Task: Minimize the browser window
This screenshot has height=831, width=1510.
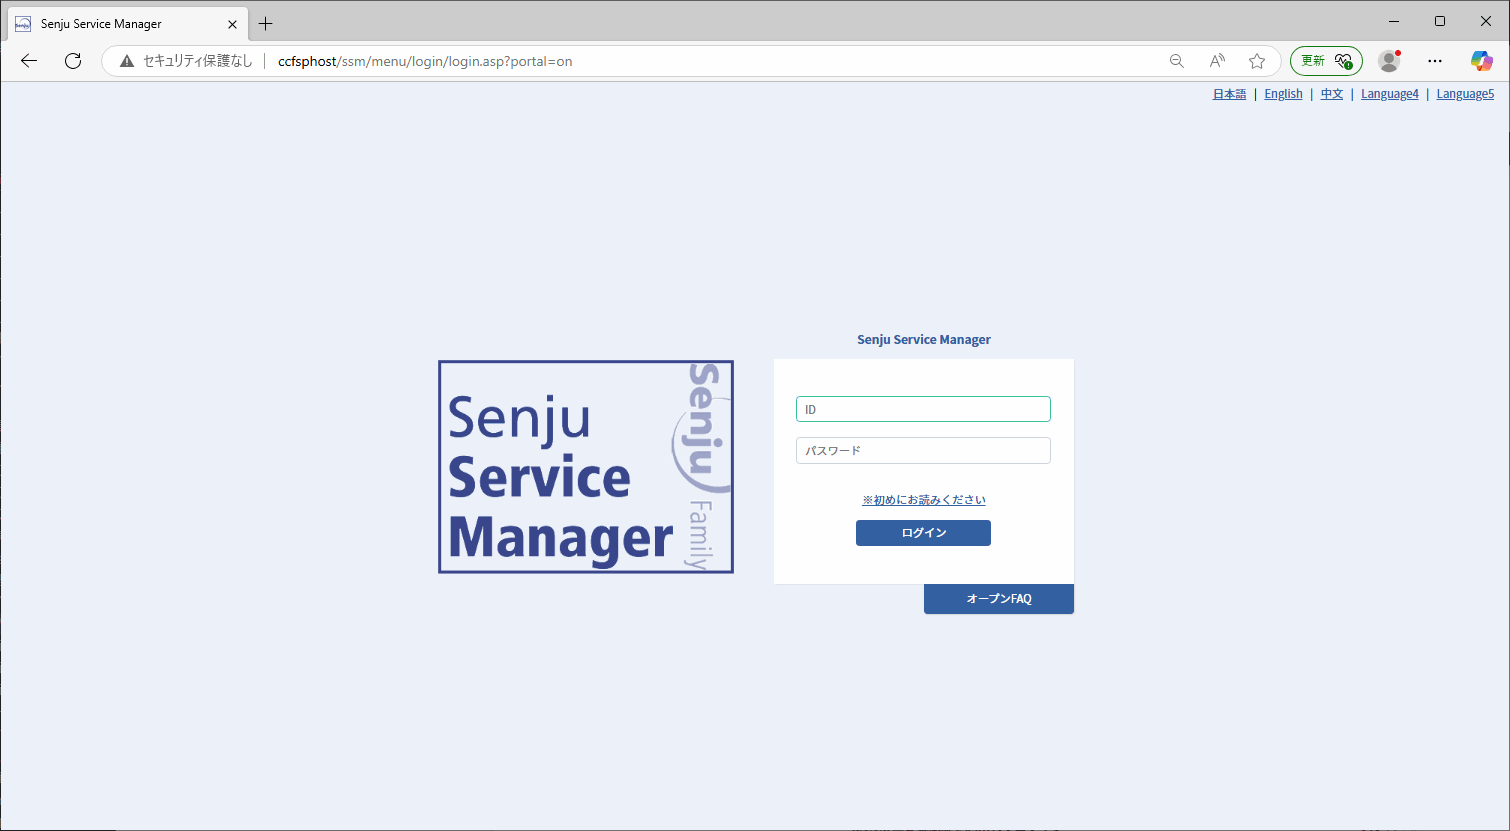Action: [1394, 21]
